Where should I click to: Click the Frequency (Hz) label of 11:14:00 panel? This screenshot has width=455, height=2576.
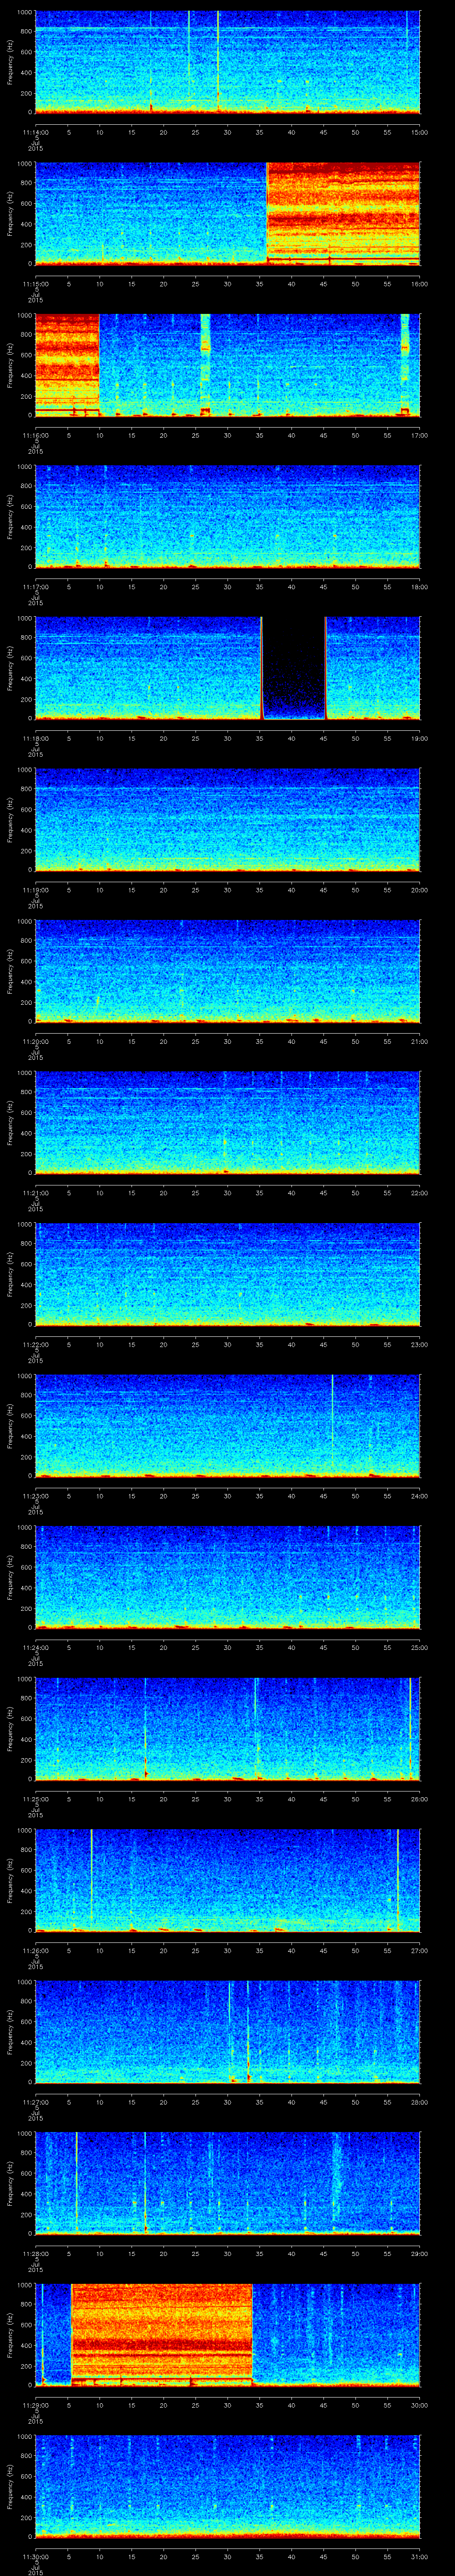pos(10,62)
